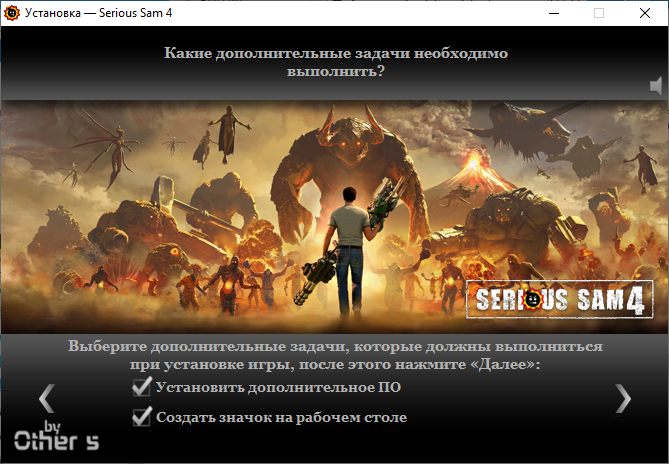Uncheck "Создать значок на рабочем столе" checkbox
Viewport: 669px width, 464px height.
[142, 417]
